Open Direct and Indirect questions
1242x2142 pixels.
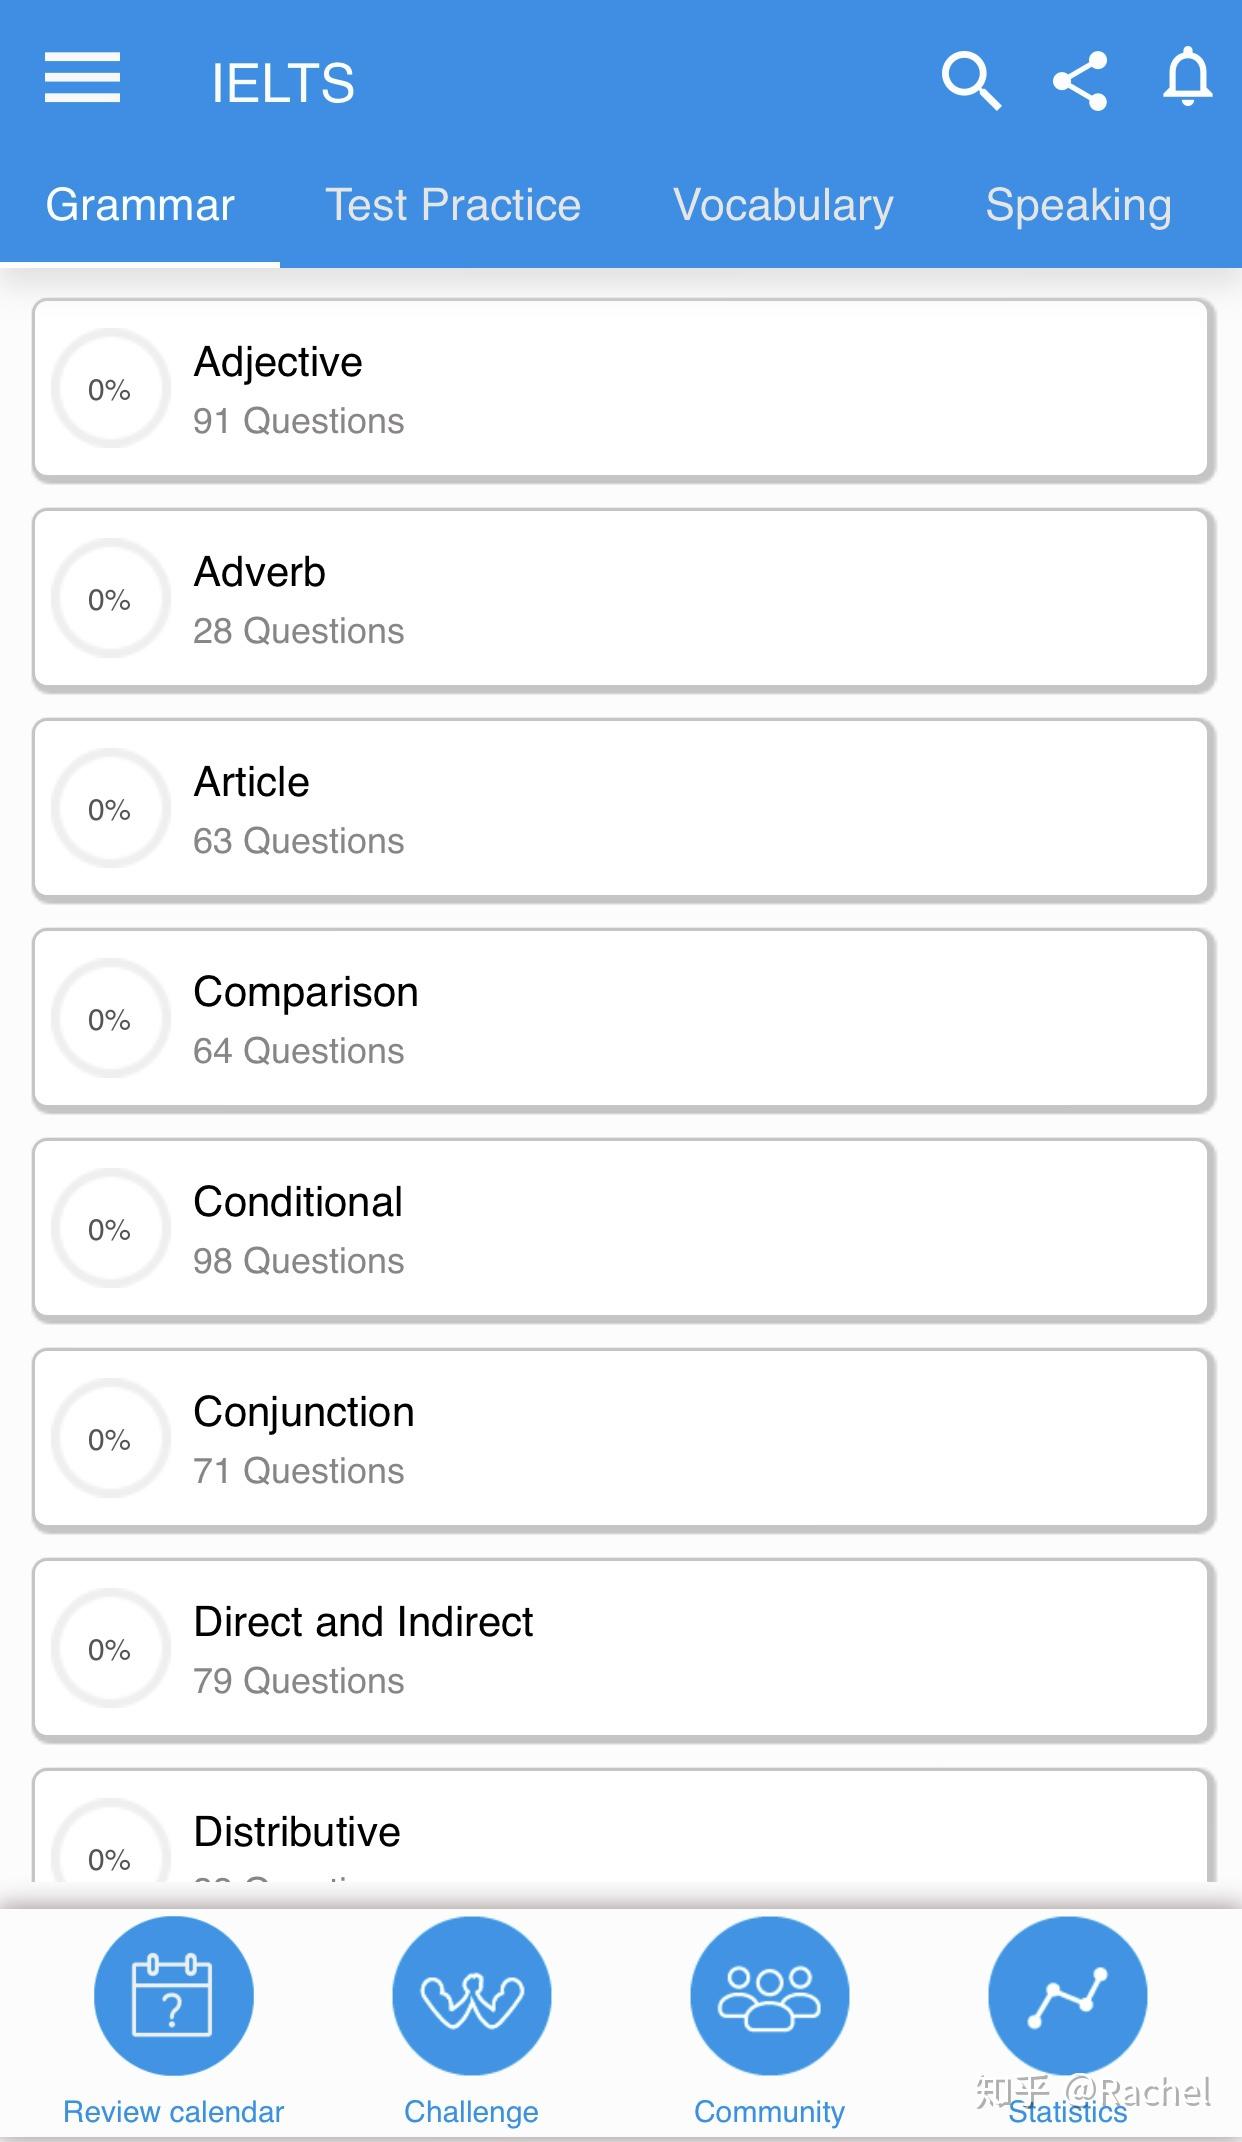[x=620, y=1649]
